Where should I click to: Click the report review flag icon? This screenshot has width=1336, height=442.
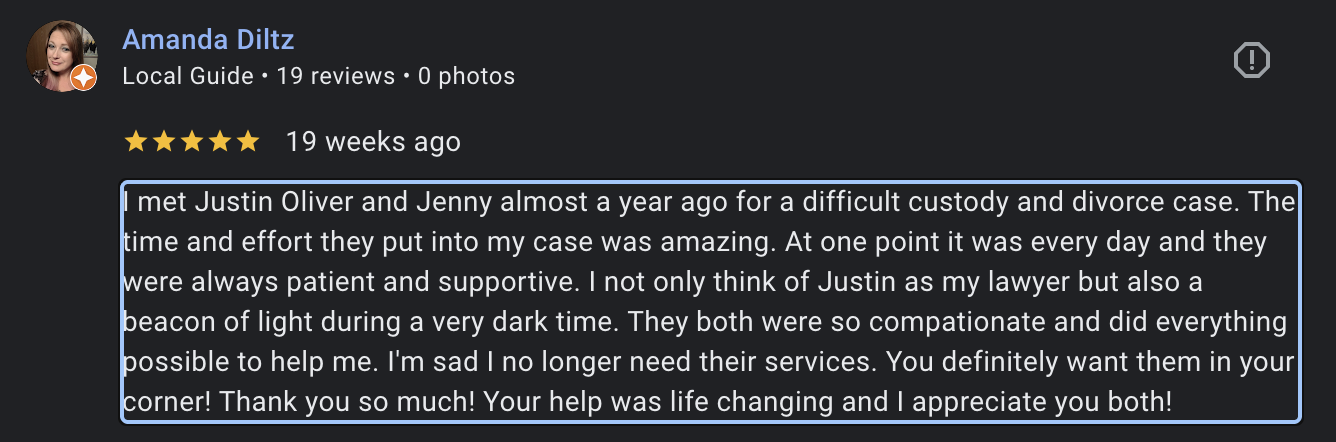click(1251, 62)
